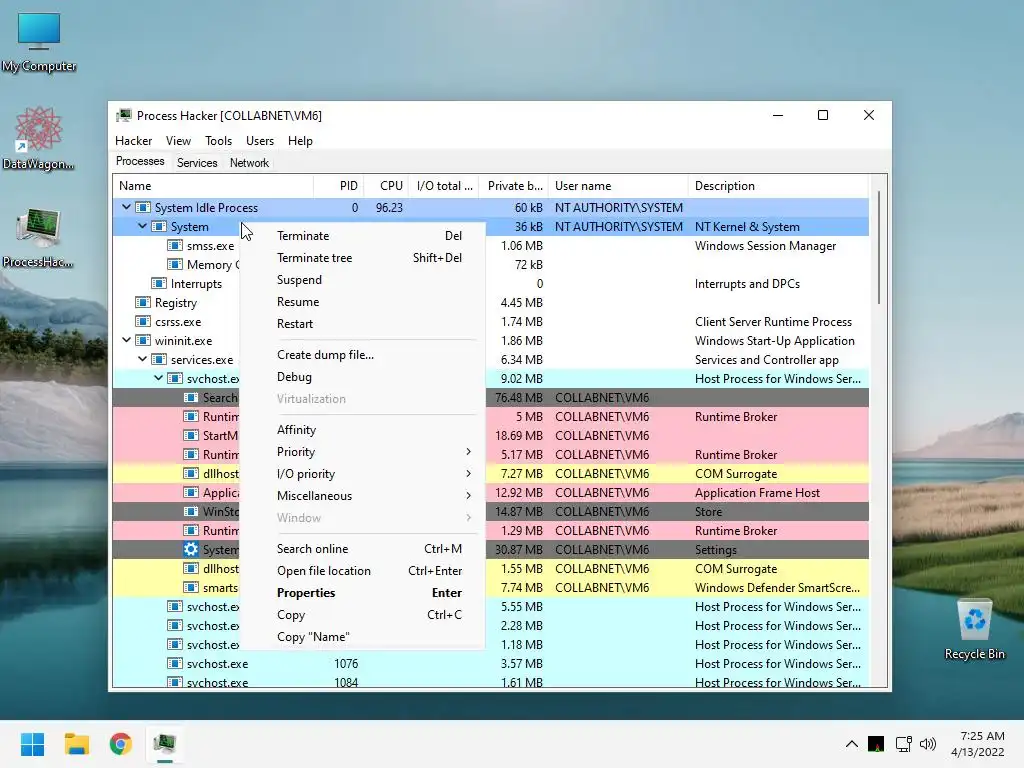Viewport: 1024px width, 768px height.
Task: Open the Users menu
Action: (260, 140)
